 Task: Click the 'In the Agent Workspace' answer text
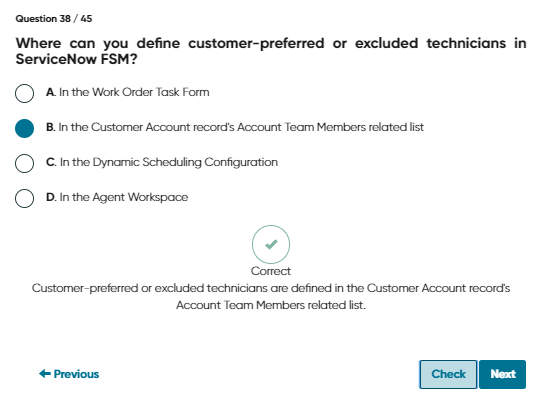124,197
